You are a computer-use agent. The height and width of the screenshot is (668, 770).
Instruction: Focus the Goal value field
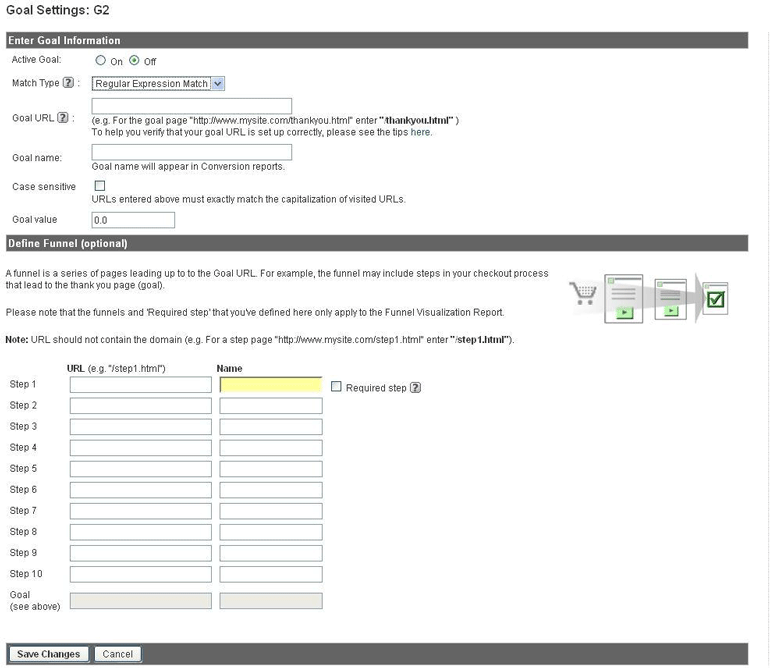pos(133,220)
